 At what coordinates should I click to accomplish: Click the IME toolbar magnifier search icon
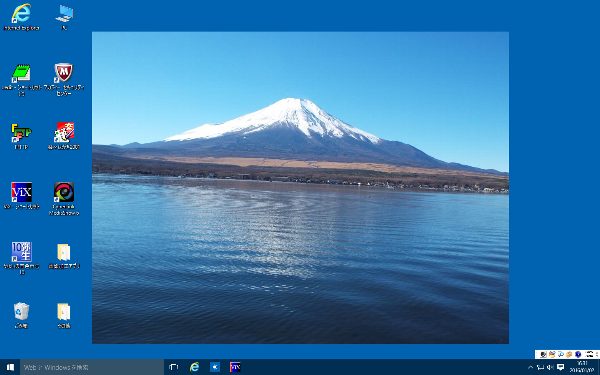pyautogui.click(x=561, y=354)
